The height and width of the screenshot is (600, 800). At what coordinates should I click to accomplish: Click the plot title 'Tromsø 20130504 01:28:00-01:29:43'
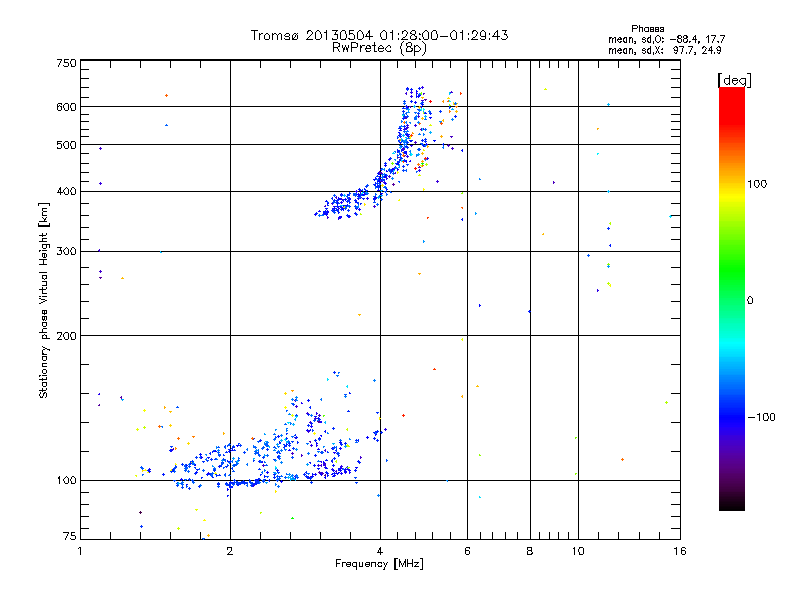[379, 35]
